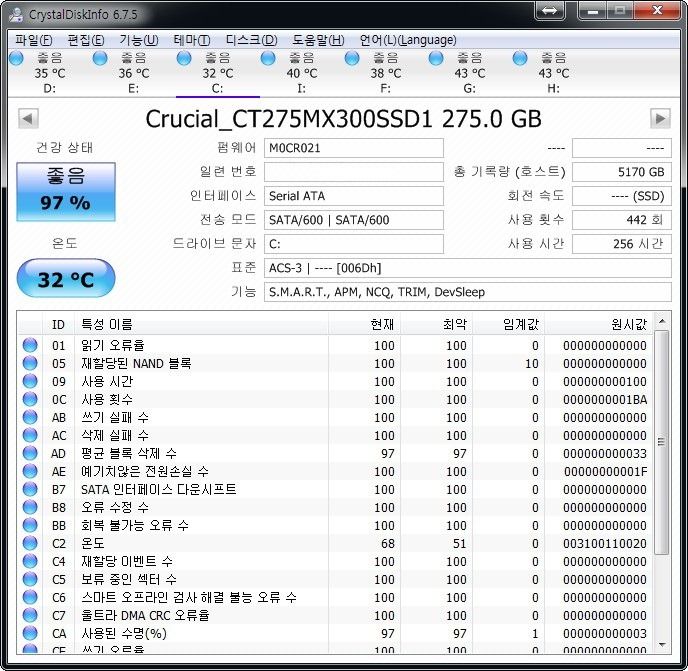Select disk F: status orb 38 °C
The width and height of the screenshot is (688, 671).
352,58
